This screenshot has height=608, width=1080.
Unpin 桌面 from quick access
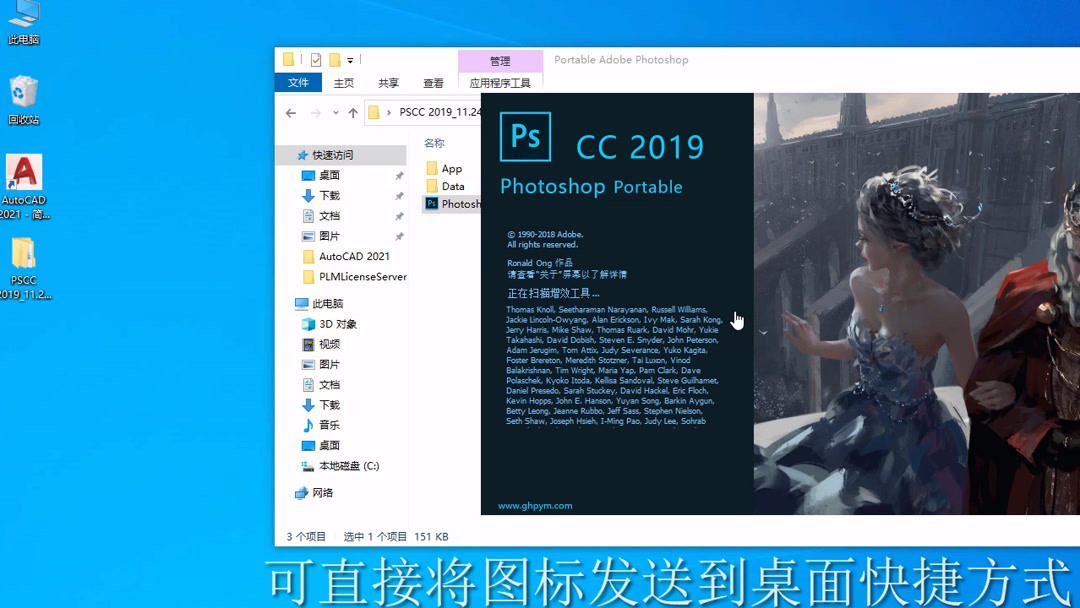399,174
